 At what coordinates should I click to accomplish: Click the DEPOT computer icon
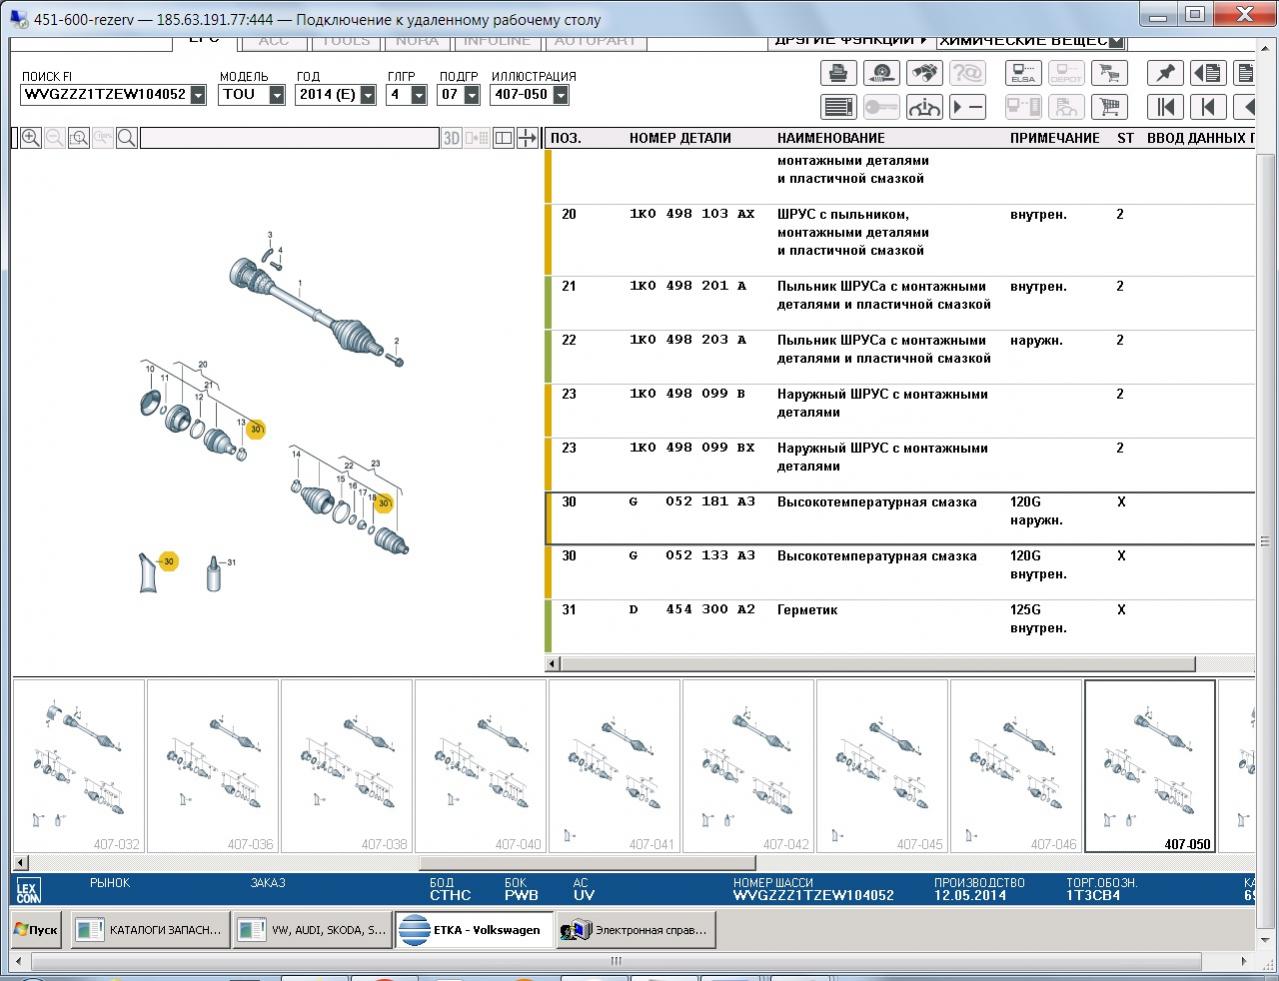[x=1066, y=73]
